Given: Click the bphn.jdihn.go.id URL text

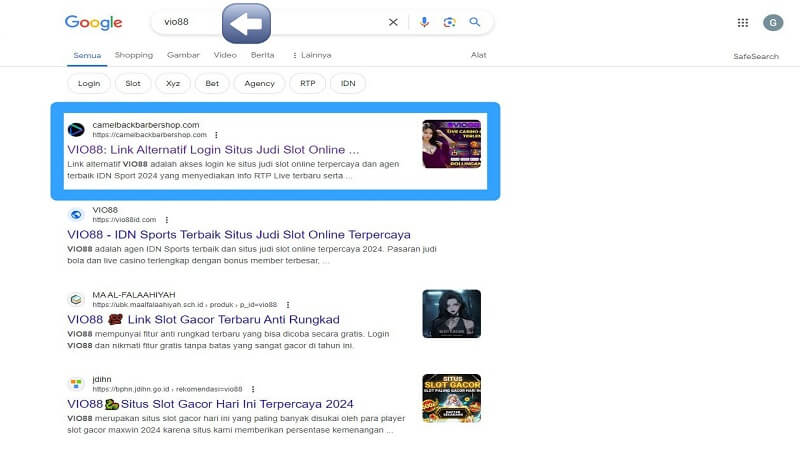Looking at the screenshot, I should (167, 389).
